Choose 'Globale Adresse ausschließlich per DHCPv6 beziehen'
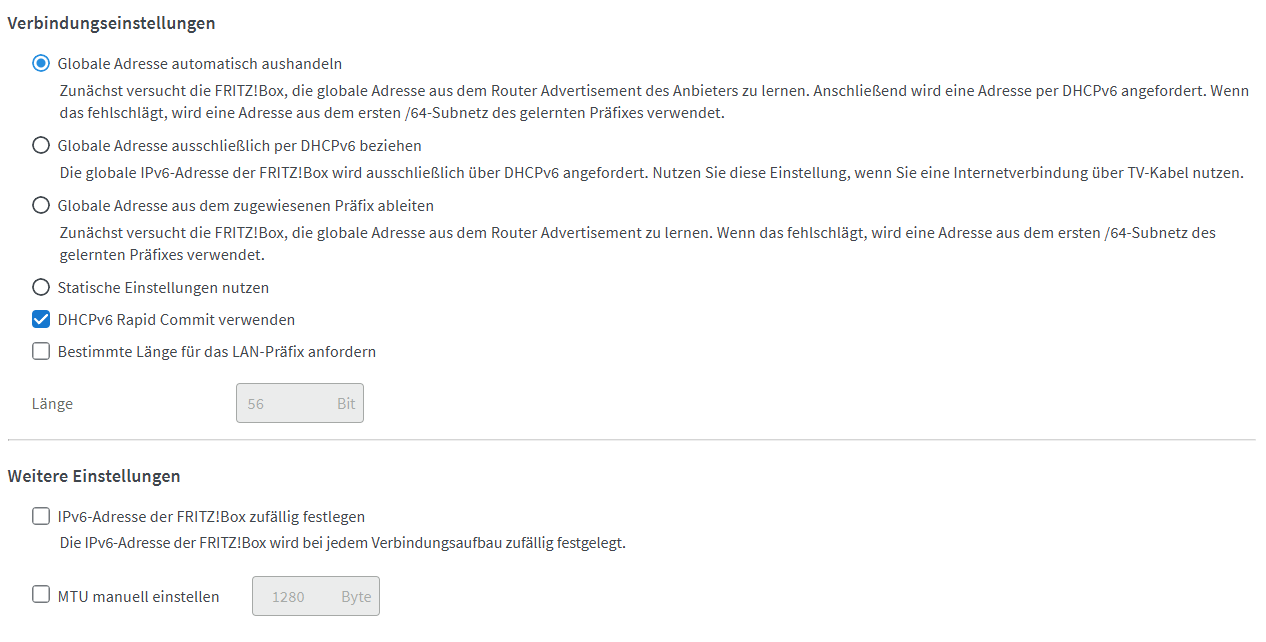The image size is (1266, 642). point(41,145)
